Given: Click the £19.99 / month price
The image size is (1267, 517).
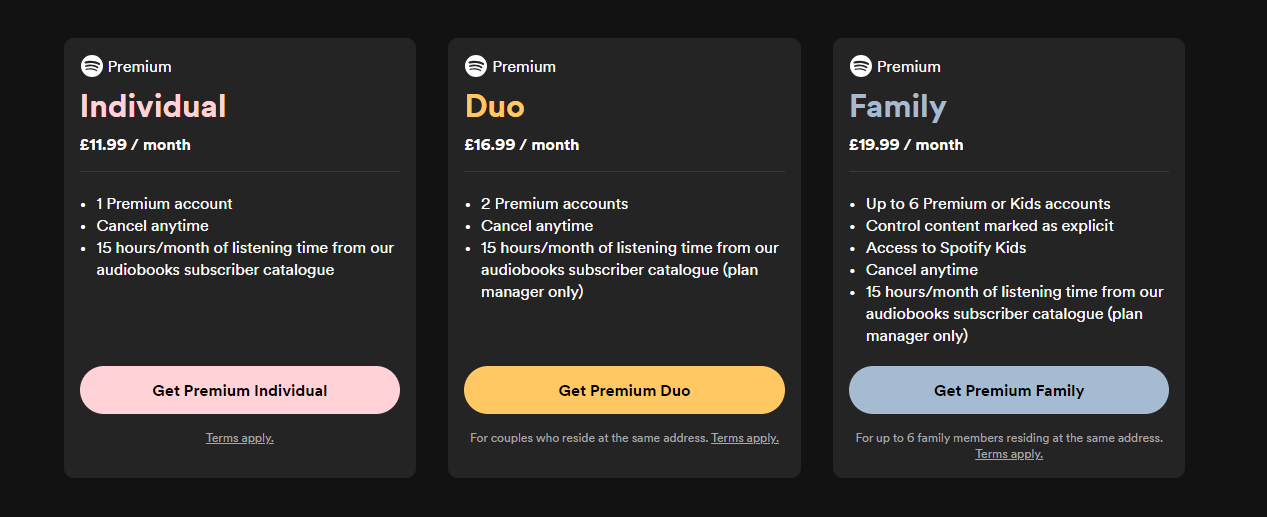Looking at the screenshot, I should [906, 145].
